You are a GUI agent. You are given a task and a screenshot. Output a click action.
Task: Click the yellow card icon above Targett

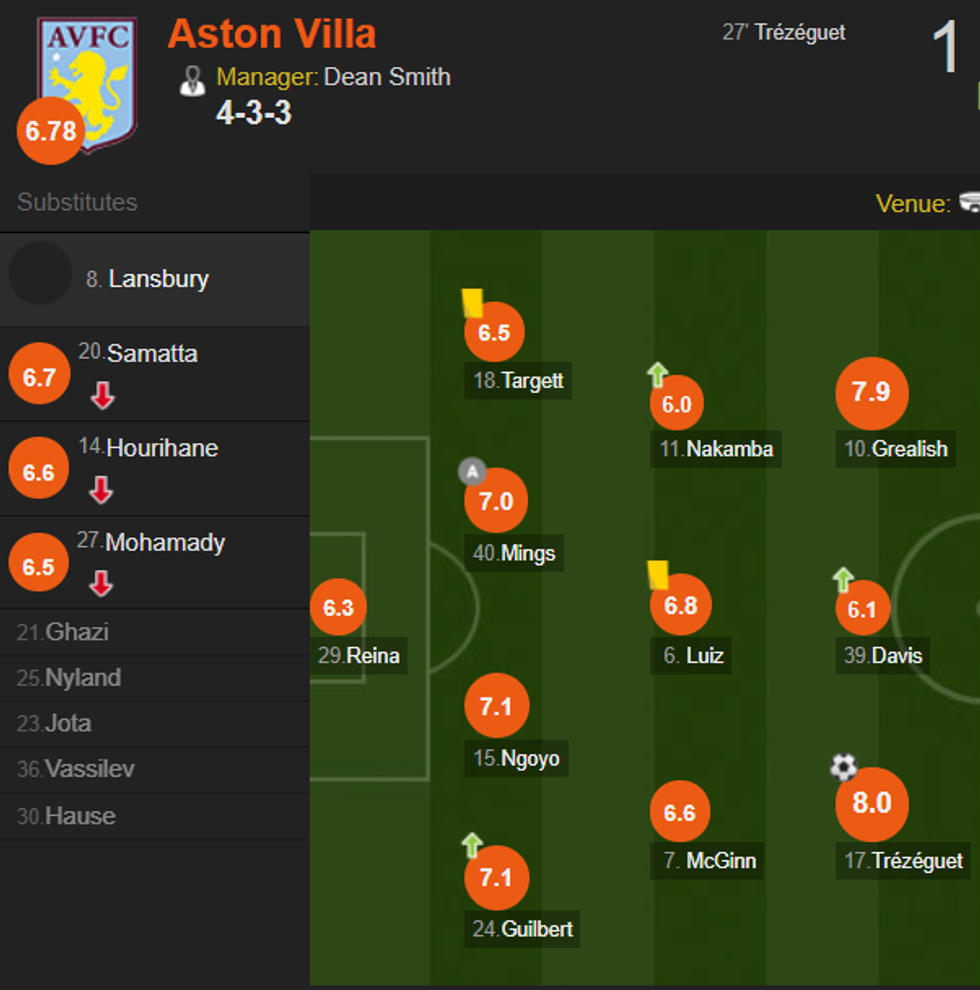point(472,303)
